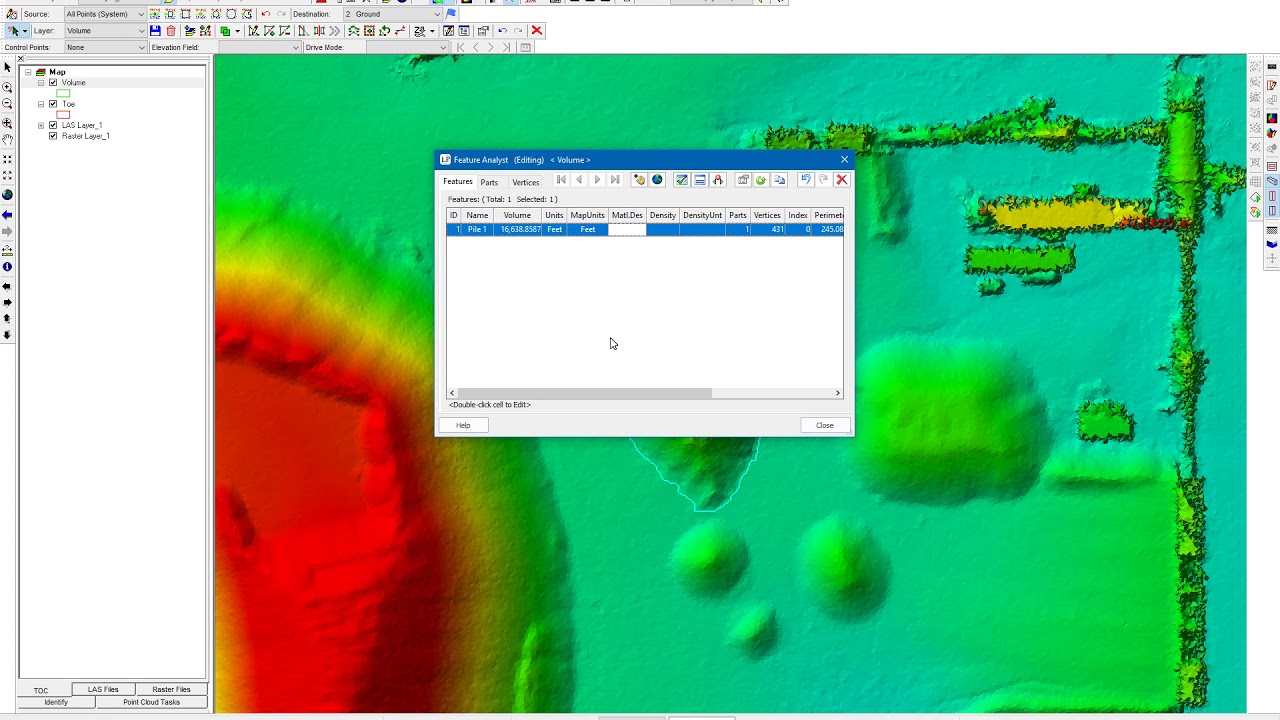Click the red X cancel icon in main toolbar
1280x720 pixels.
pos(537,31)
